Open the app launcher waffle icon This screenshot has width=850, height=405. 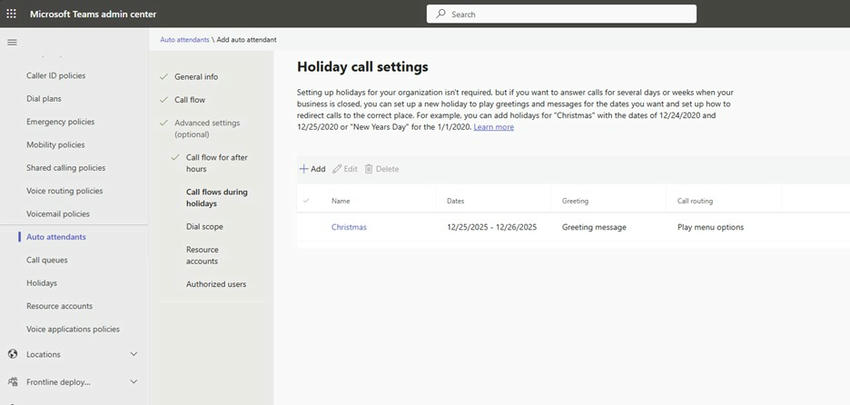tap(11, 14)
